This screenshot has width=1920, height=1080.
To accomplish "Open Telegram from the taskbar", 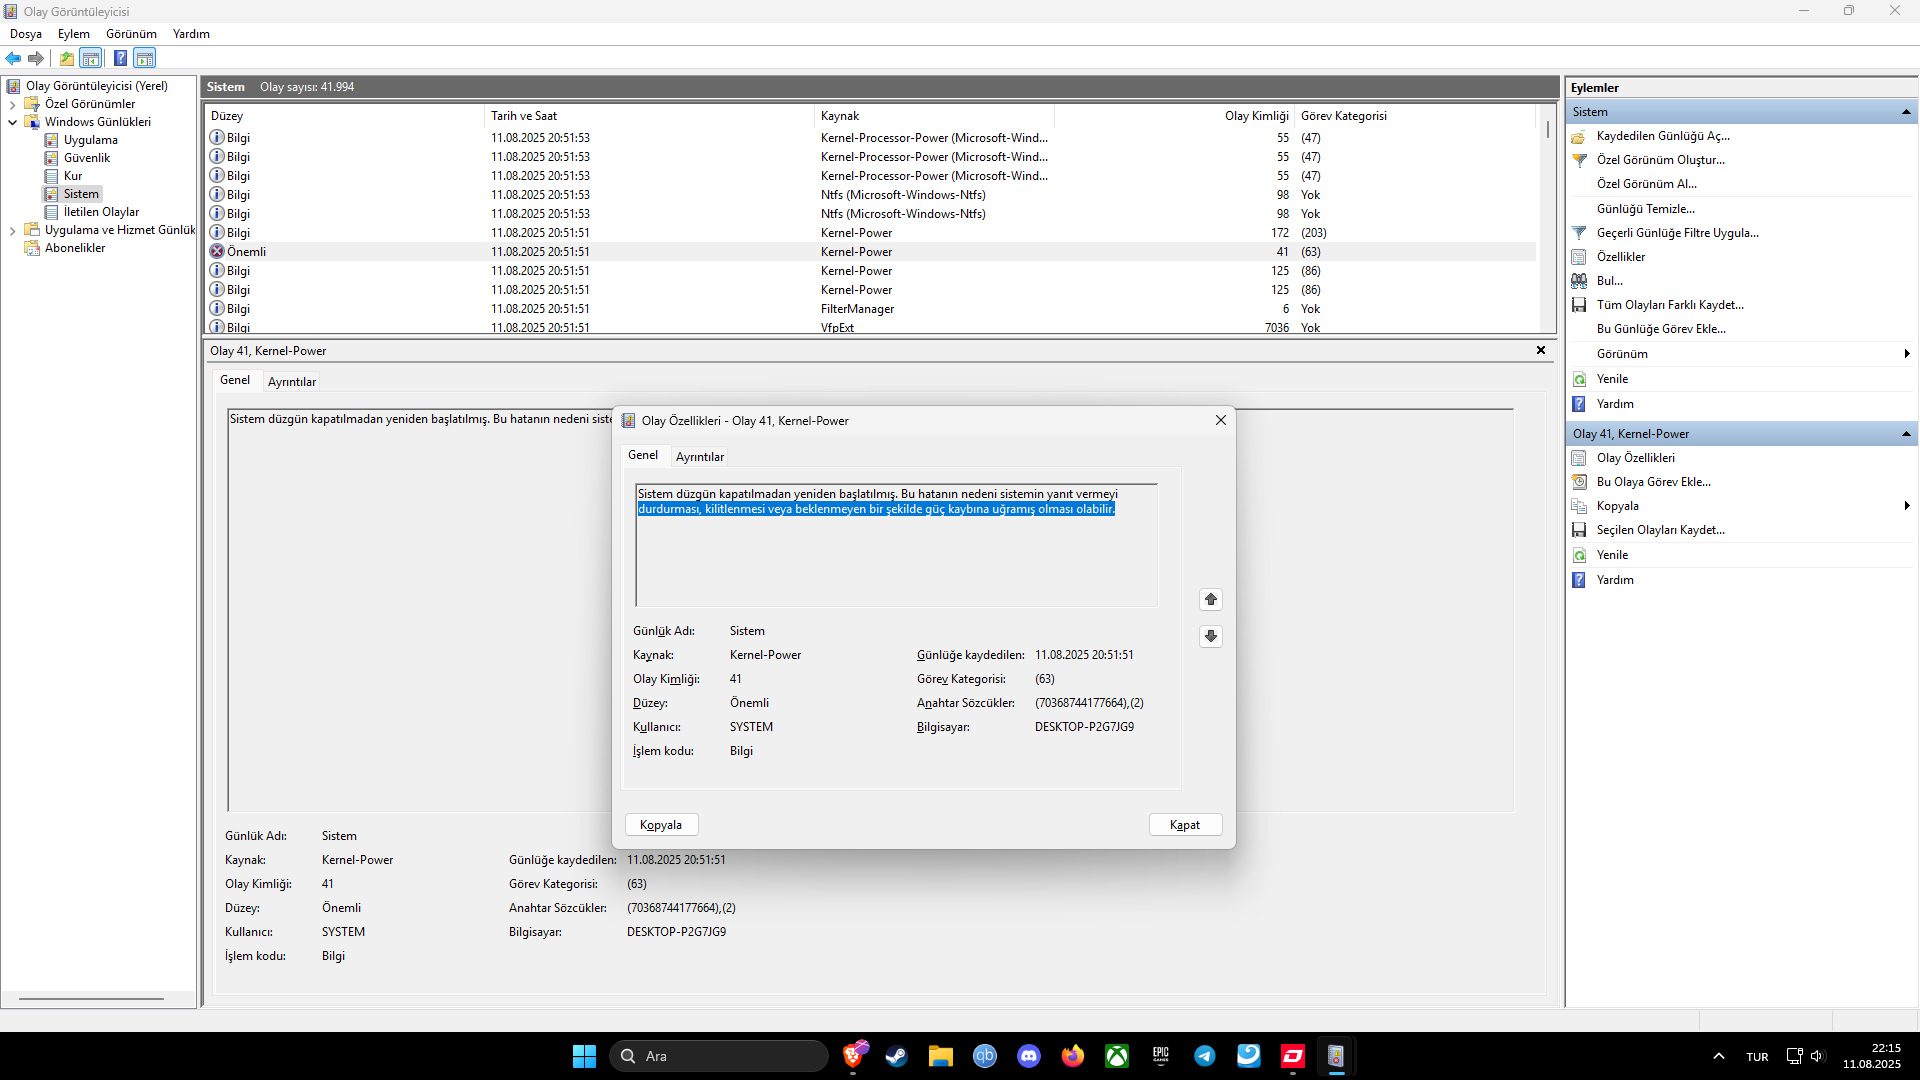I will [1204, 1056].
